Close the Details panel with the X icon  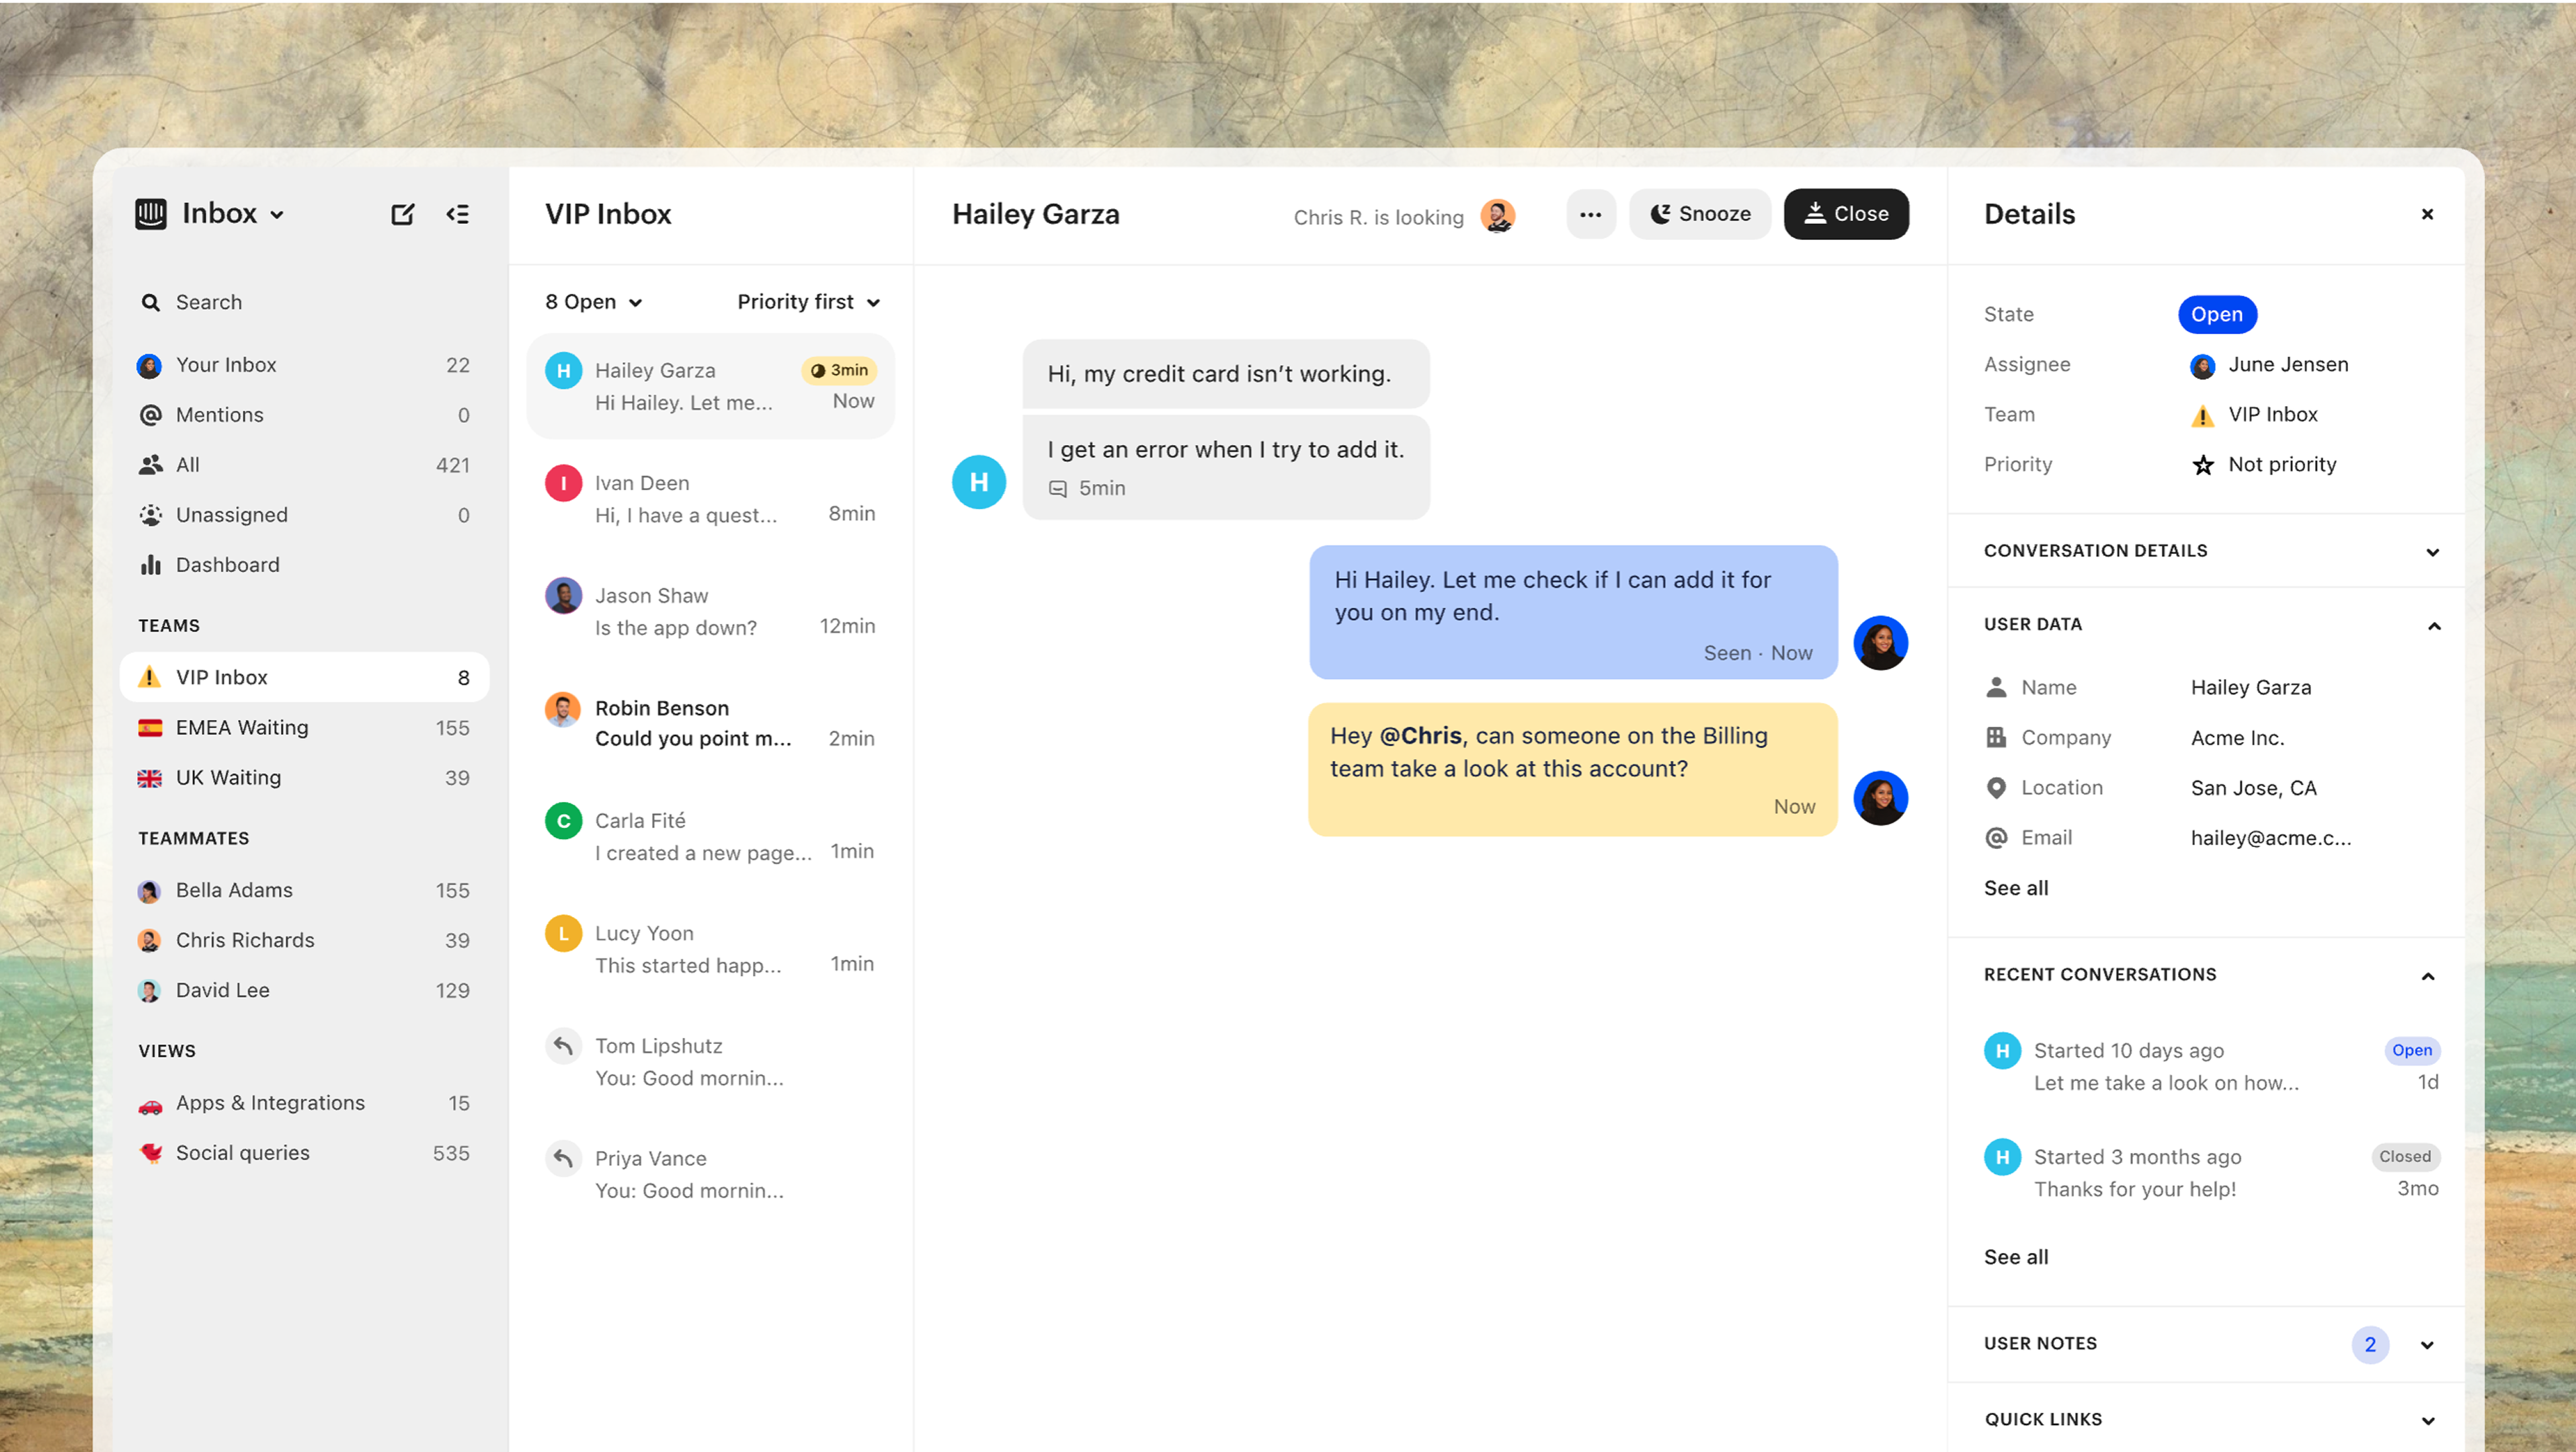[2427, 213]
